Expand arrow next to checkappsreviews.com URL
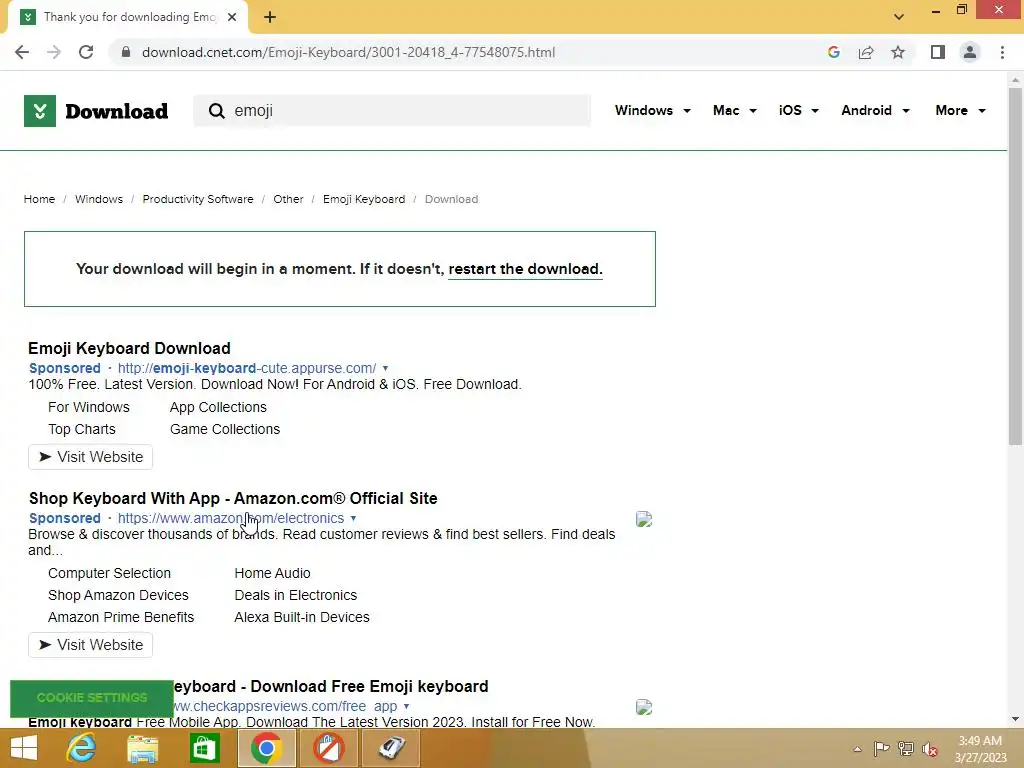This screenshot has height=768, width=1024. pyautogui.click(x=406, y=707)
